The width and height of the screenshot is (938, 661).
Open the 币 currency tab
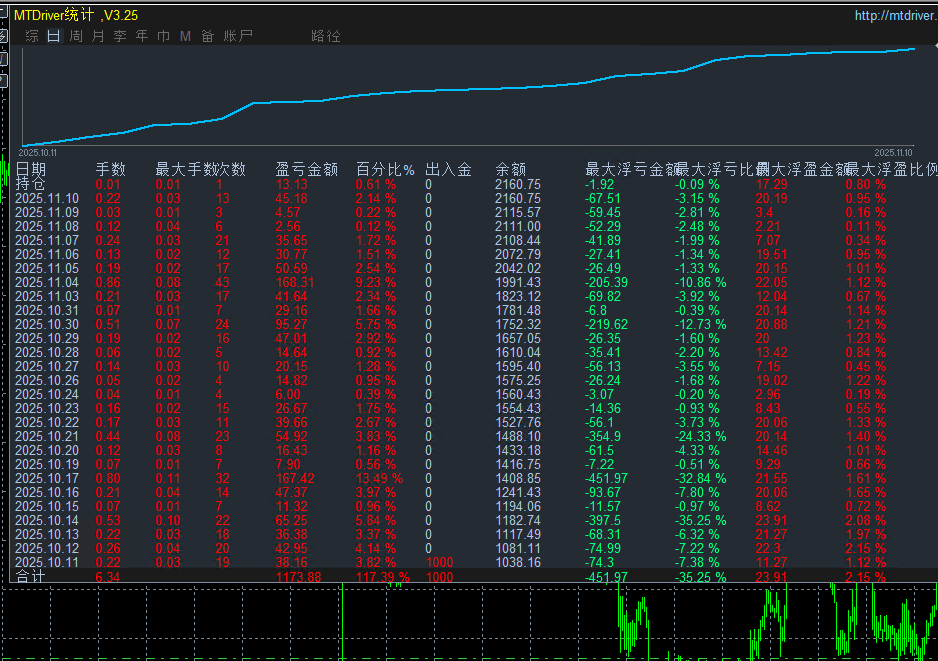[163, 36]
